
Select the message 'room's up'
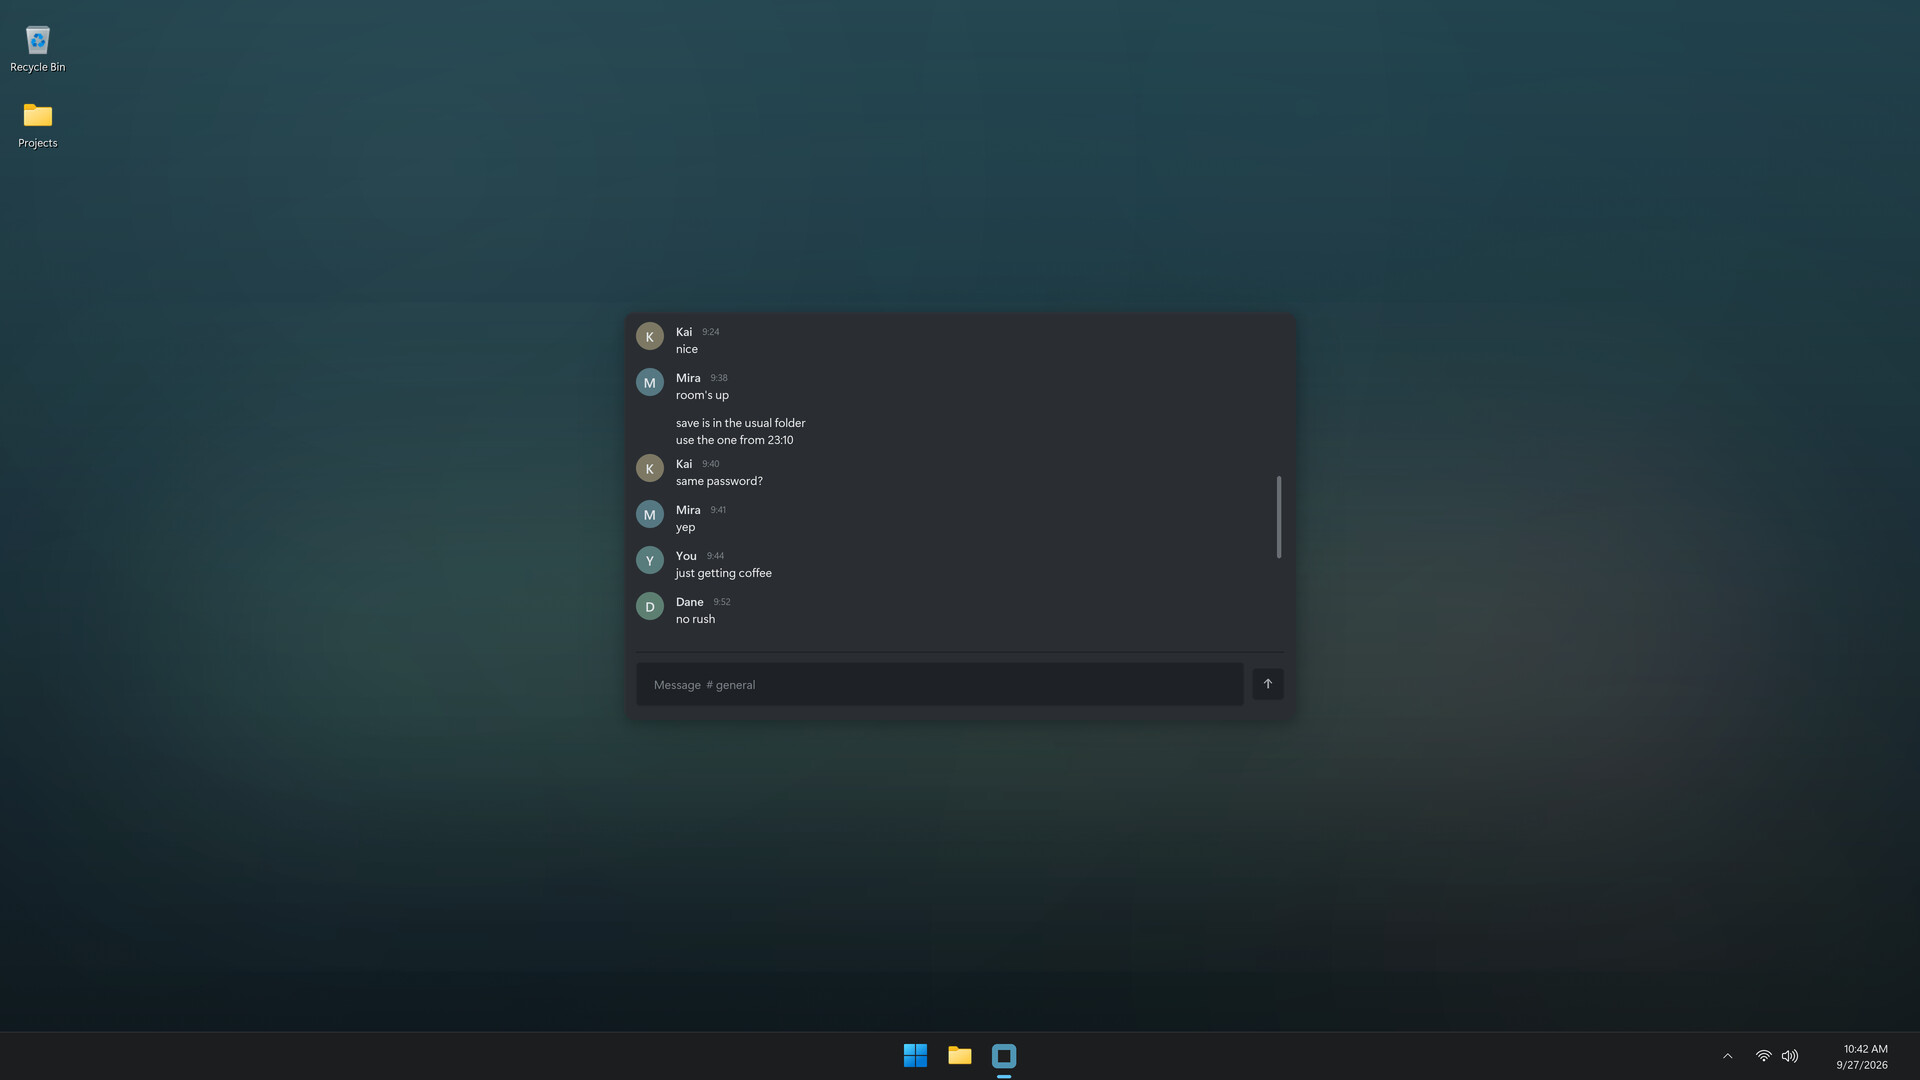[702, 395]
